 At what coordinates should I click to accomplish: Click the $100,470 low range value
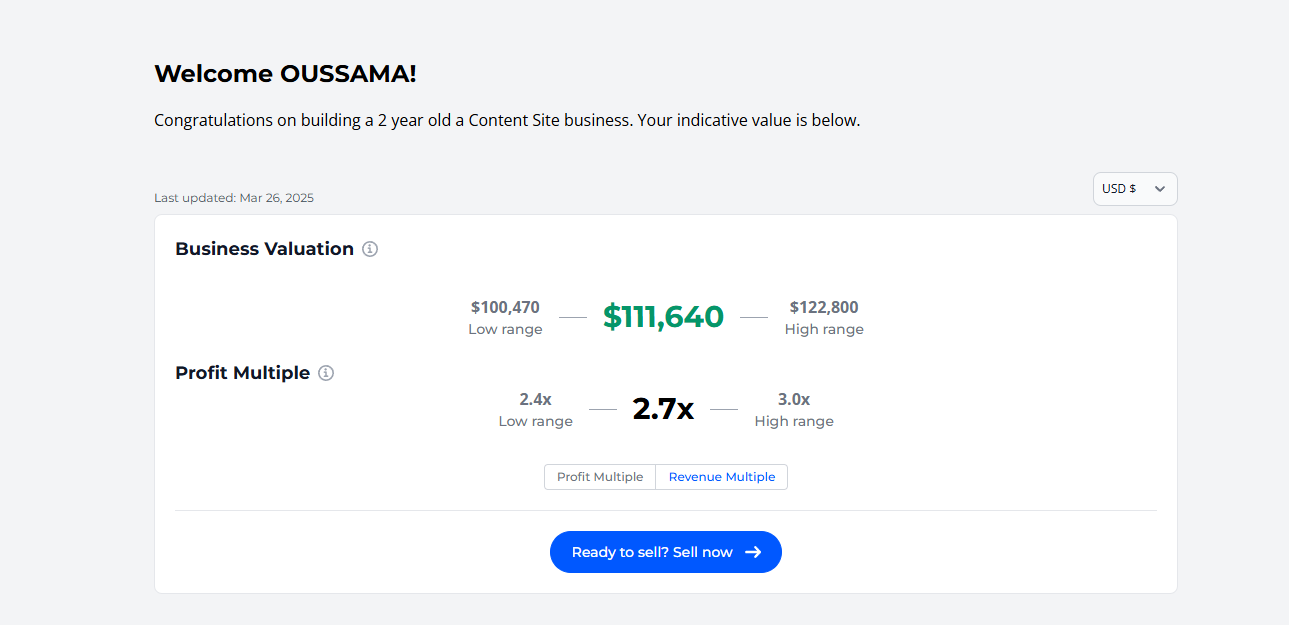(x=505, y=307)
